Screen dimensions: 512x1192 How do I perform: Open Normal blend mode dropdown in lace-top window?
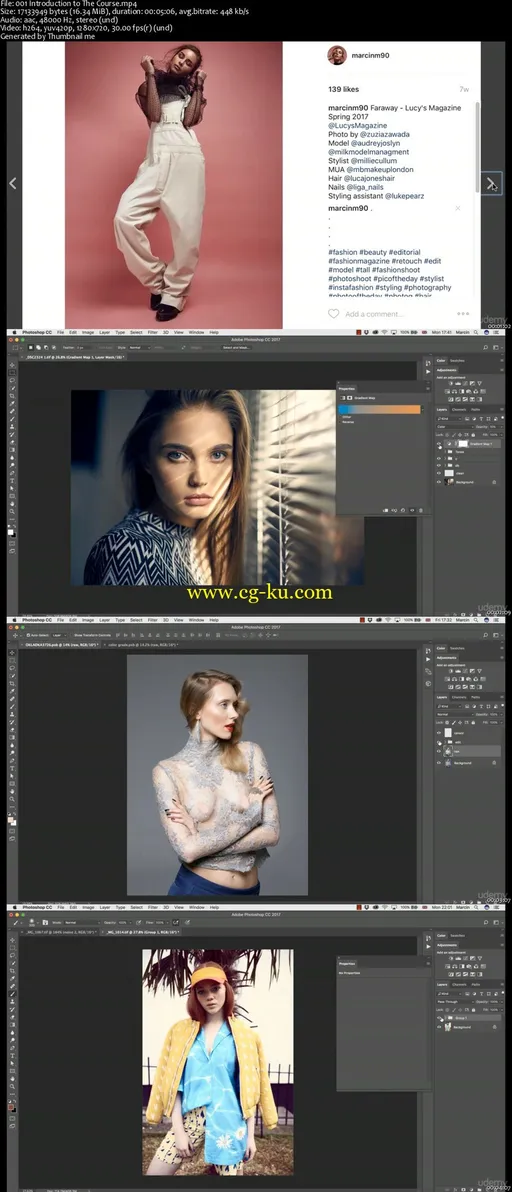coord(455,715)
